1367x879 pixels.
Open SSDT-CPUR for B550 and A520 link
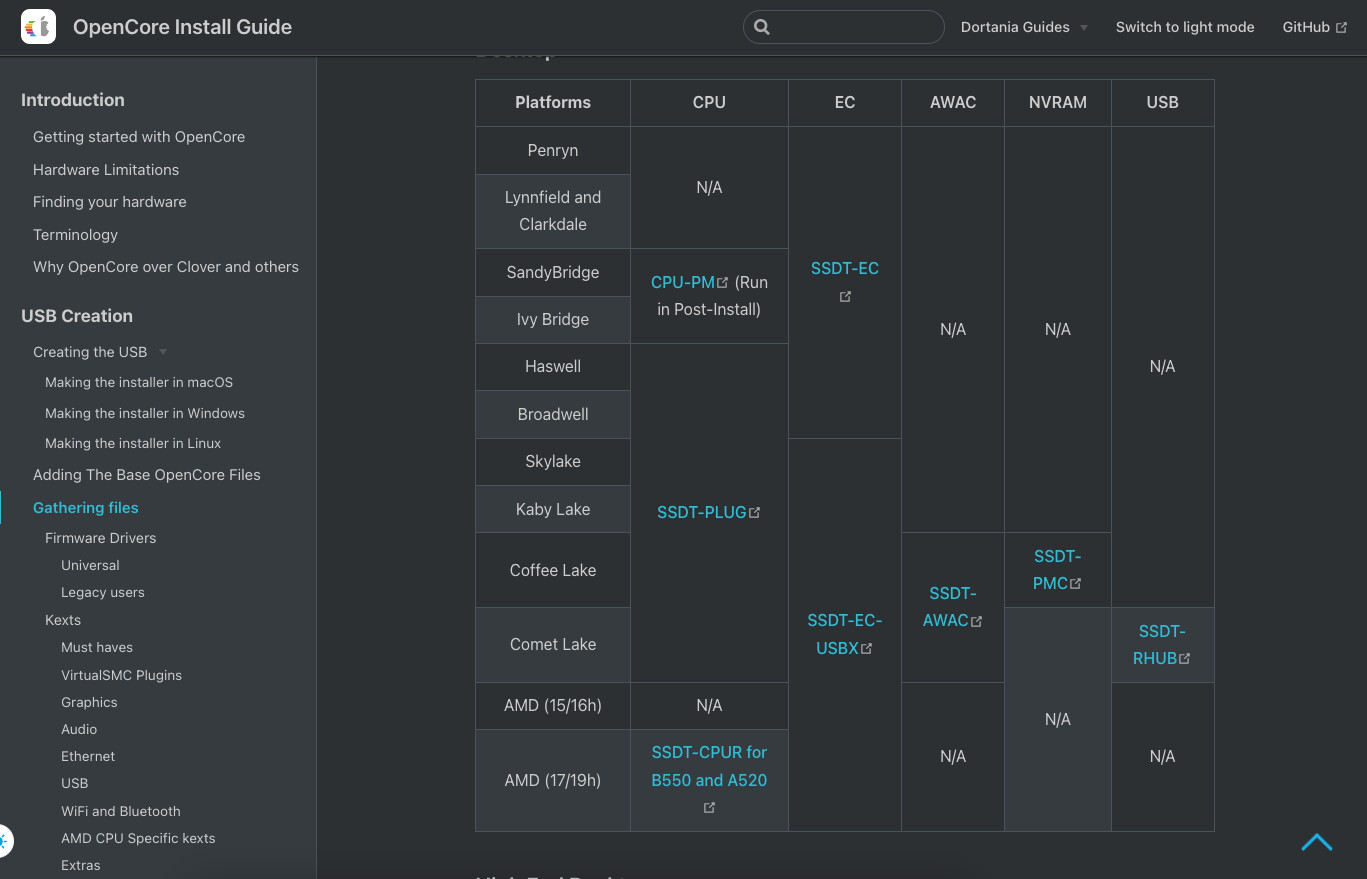pyautogui.click(x=709, y=766)
